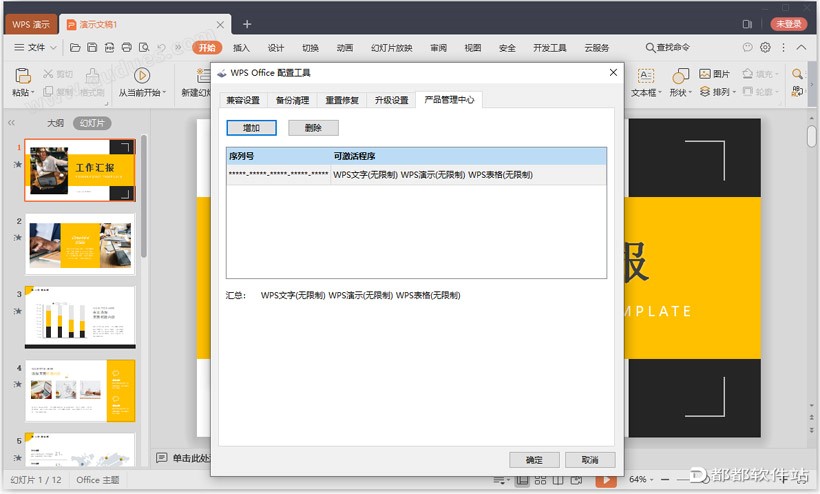Click the Paste clipboard icon
This screenshot has height=494, width=820.
22,76
